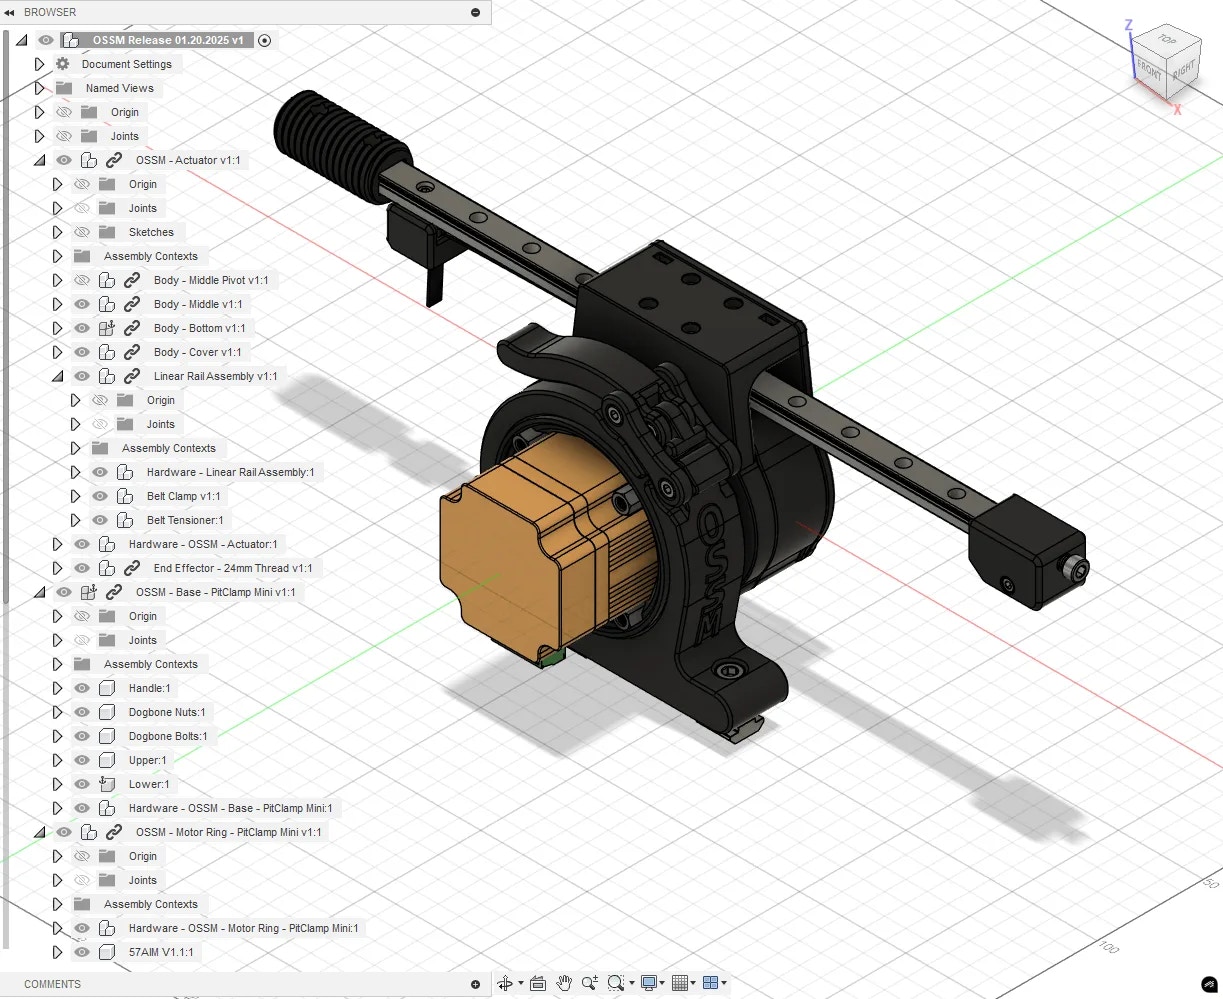Open the COMMENTS panel
This screenshot has height=999, width=1223.
(x=50, y=984)
